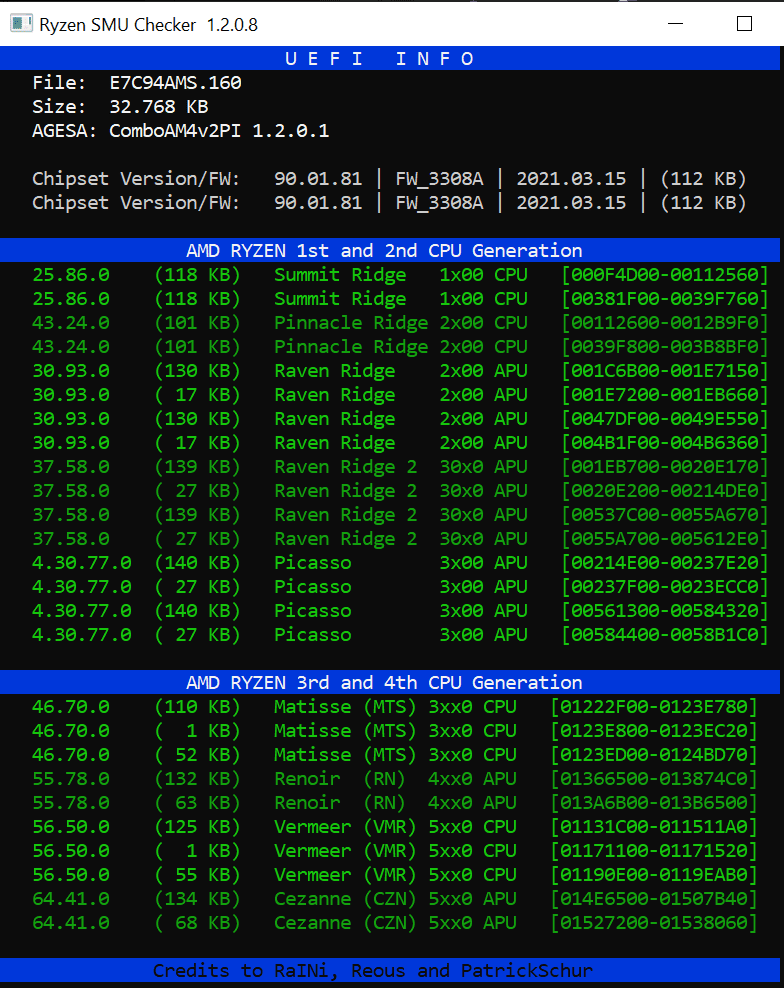
Task: Click the 'AMD RYZEN 3rd and 4th CPU Generation' header
Action: click(390, 682)
